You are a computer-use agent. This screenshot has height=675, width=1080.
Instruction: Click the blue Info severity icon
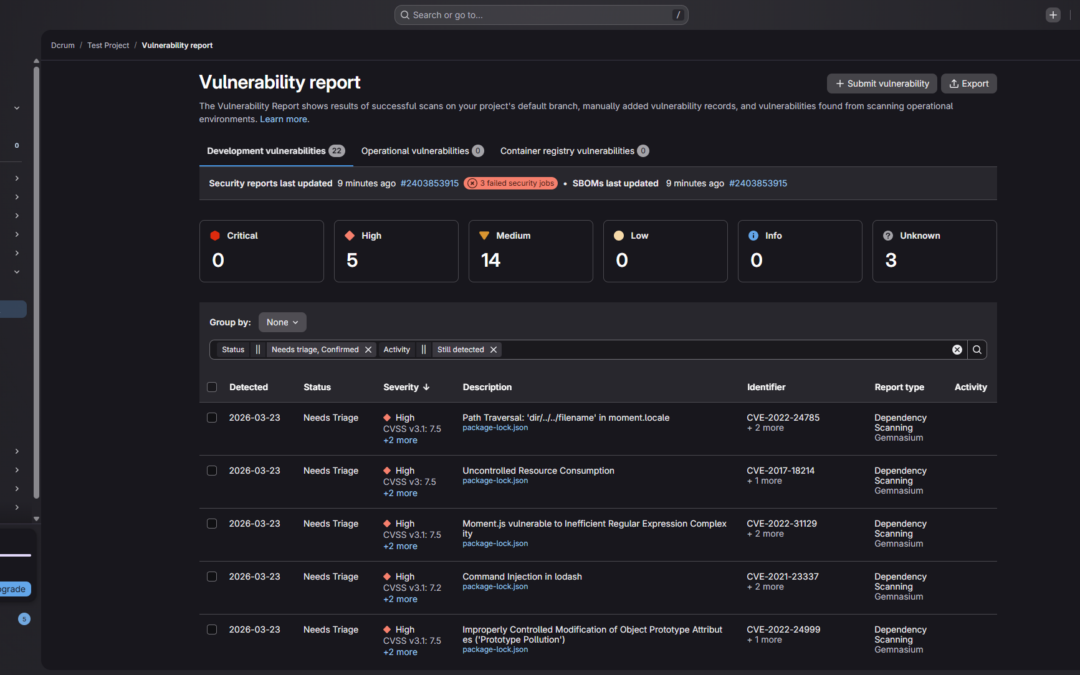click(754, 236)
